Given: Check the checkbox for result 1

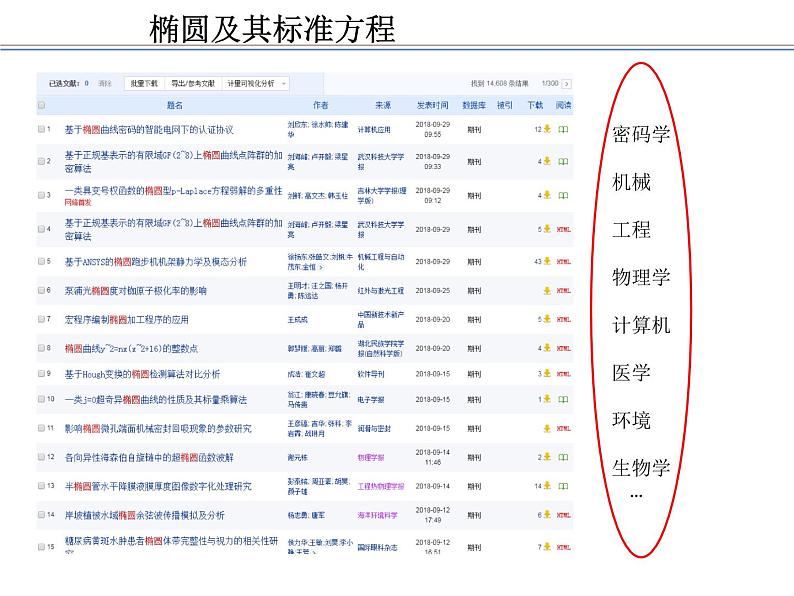Looking at the screenshot, I should (42, 129).
